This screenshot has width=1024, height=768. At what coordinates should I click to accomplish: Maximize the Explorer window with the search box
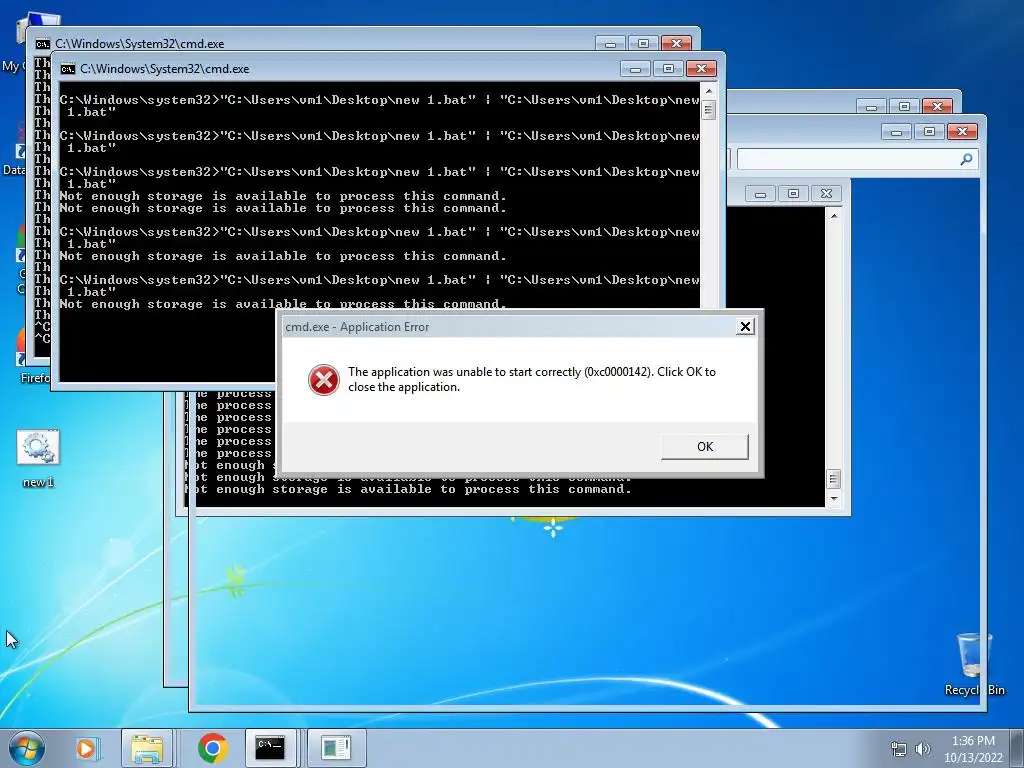point(929,131)
